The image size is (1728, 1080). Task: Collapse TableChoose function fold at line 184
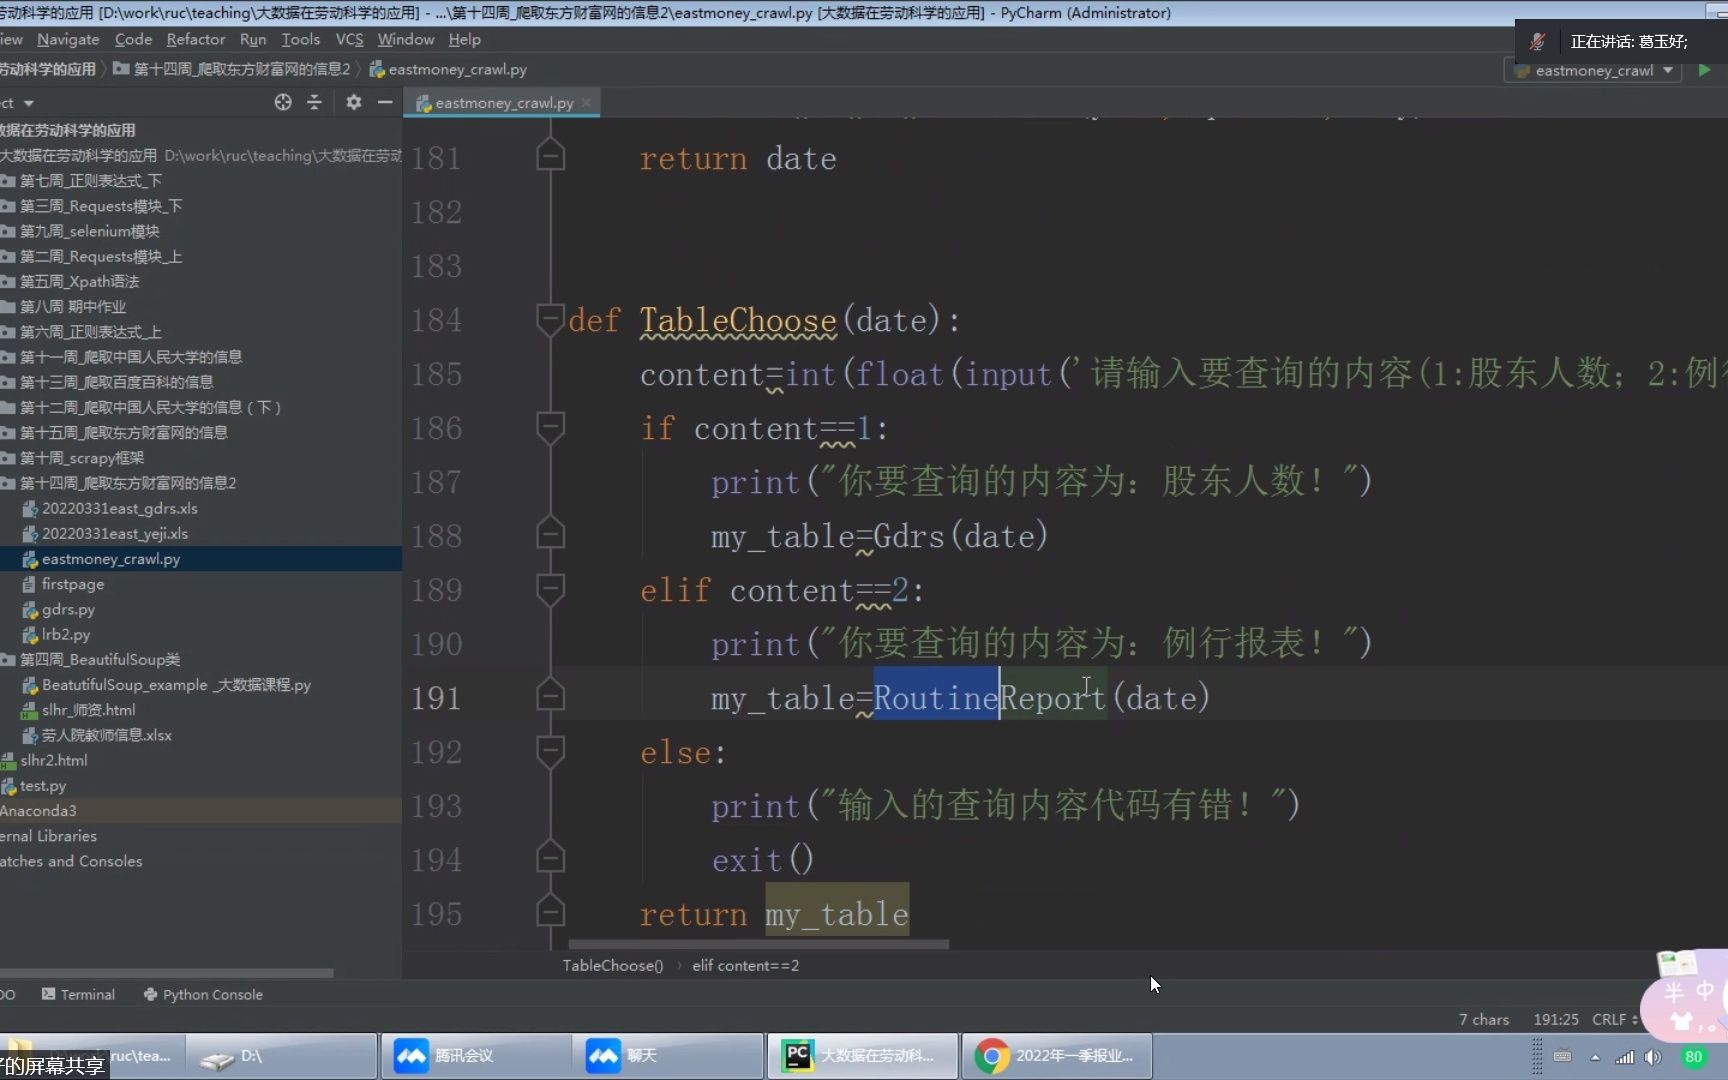(550, 320)
